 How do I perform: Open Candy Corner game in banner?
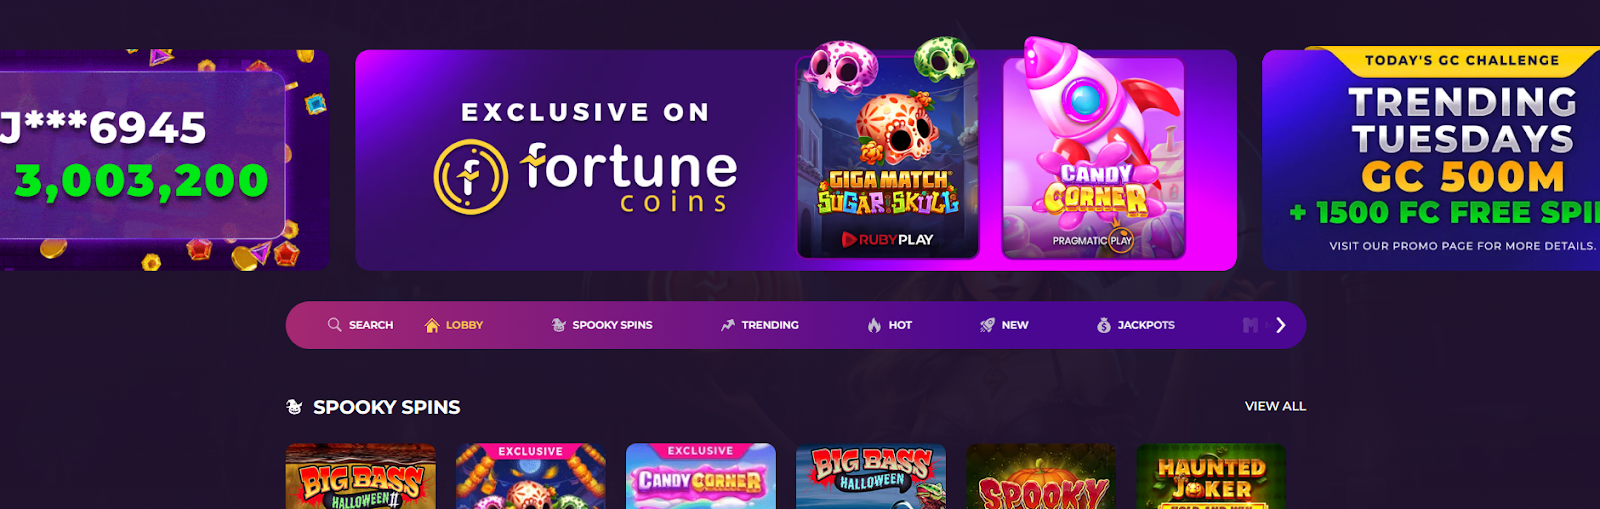(1093, 157)
